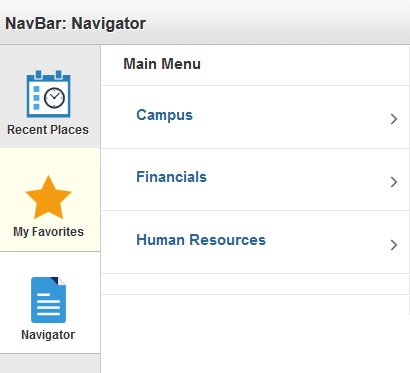
Task: Click the blank space in Campus row
Action: [x=290, y=117]
